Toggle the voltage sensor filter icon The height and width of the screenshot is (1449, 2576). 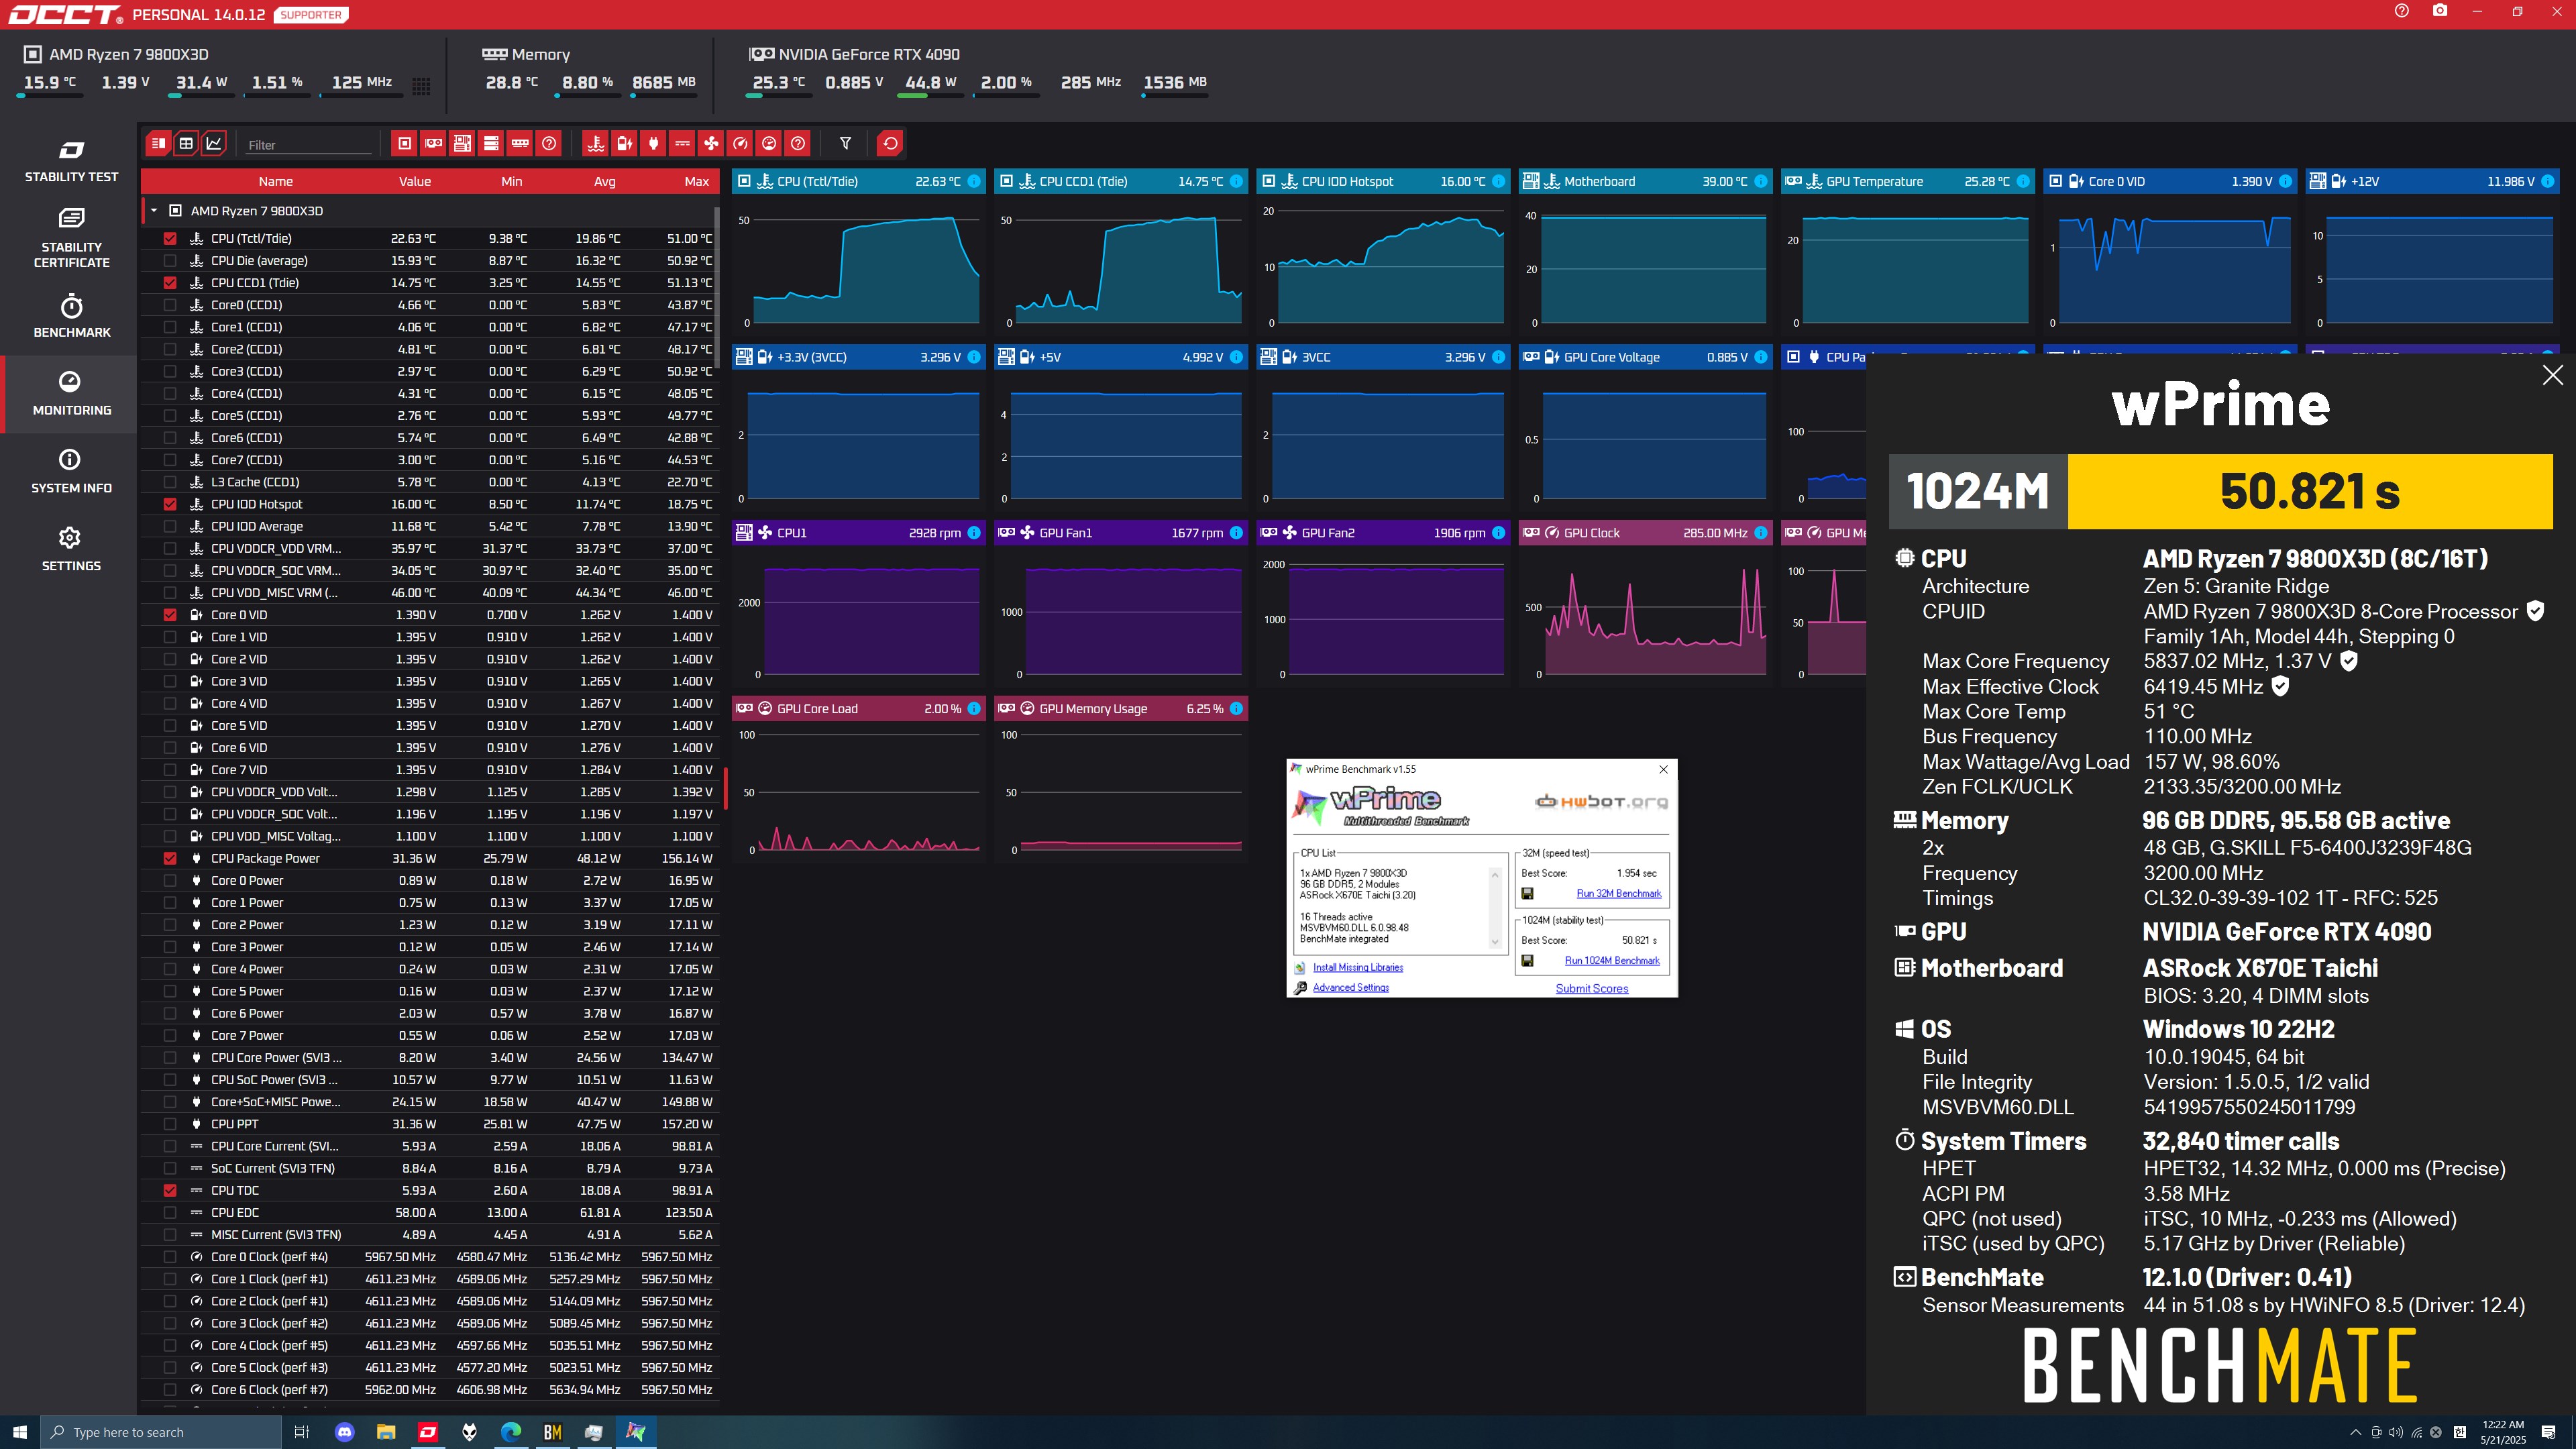coord(625,144)
